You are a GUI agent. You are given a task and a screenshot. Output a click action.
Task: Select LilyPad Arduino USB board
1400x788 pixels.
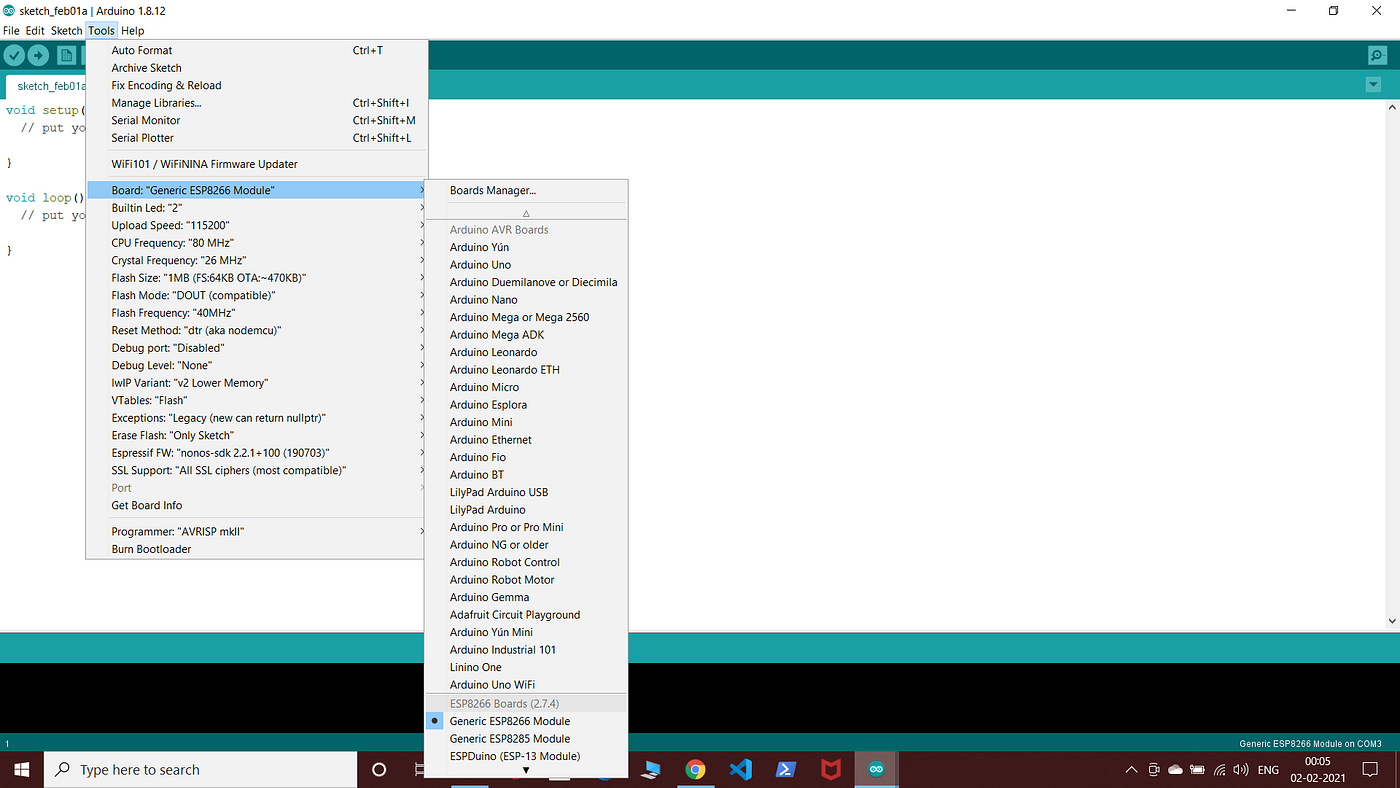(526, 492)
